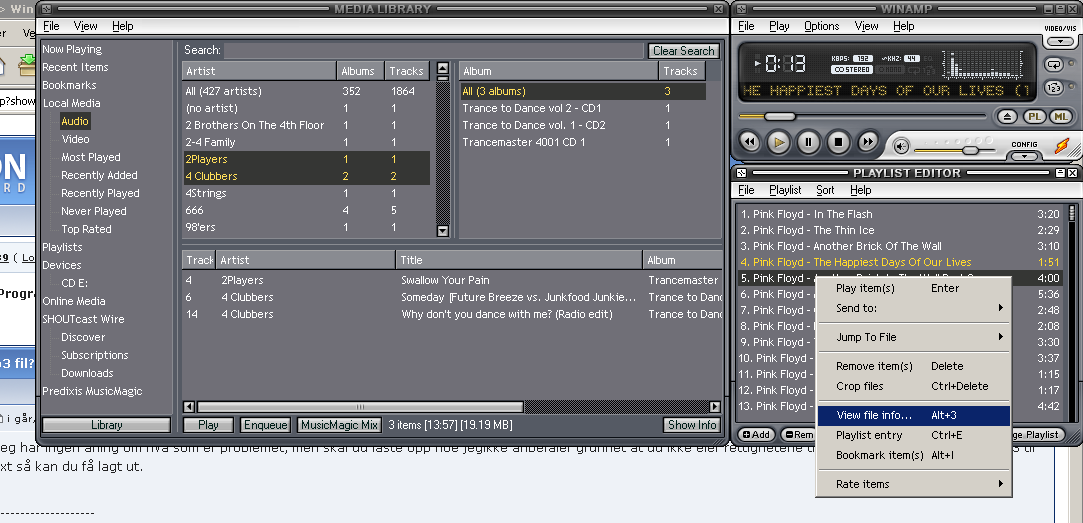Viewport: 1083px width, 523px height.
Task: Open Winamp main window View menu
Action: tap(866, 26)
